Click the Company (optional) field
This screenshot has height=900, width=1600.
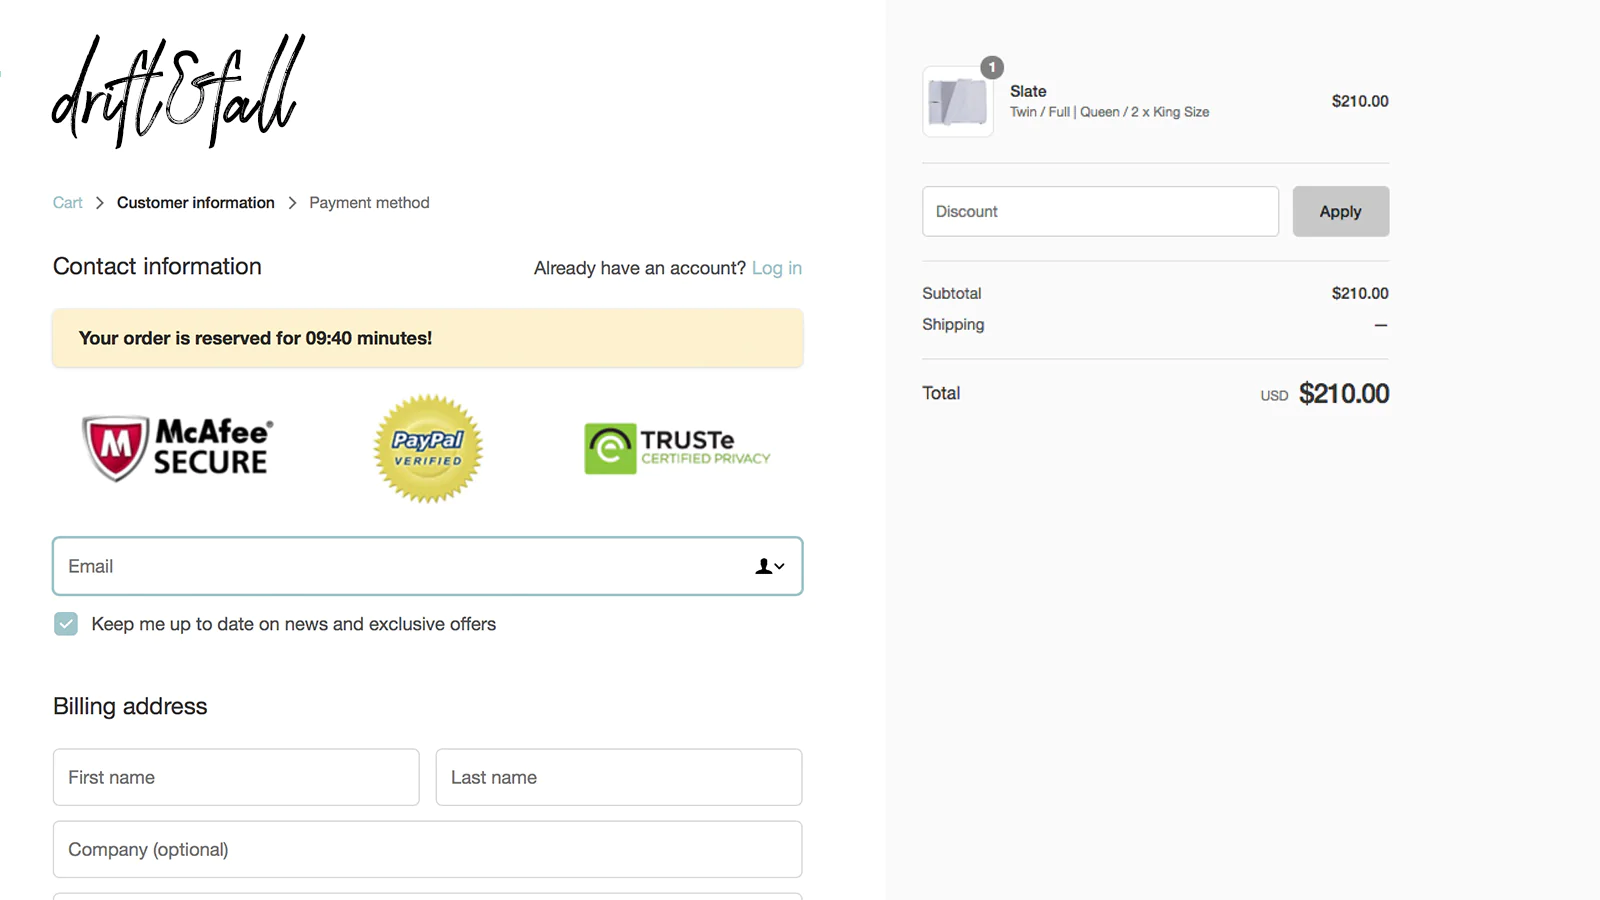(x=427, y=849)
